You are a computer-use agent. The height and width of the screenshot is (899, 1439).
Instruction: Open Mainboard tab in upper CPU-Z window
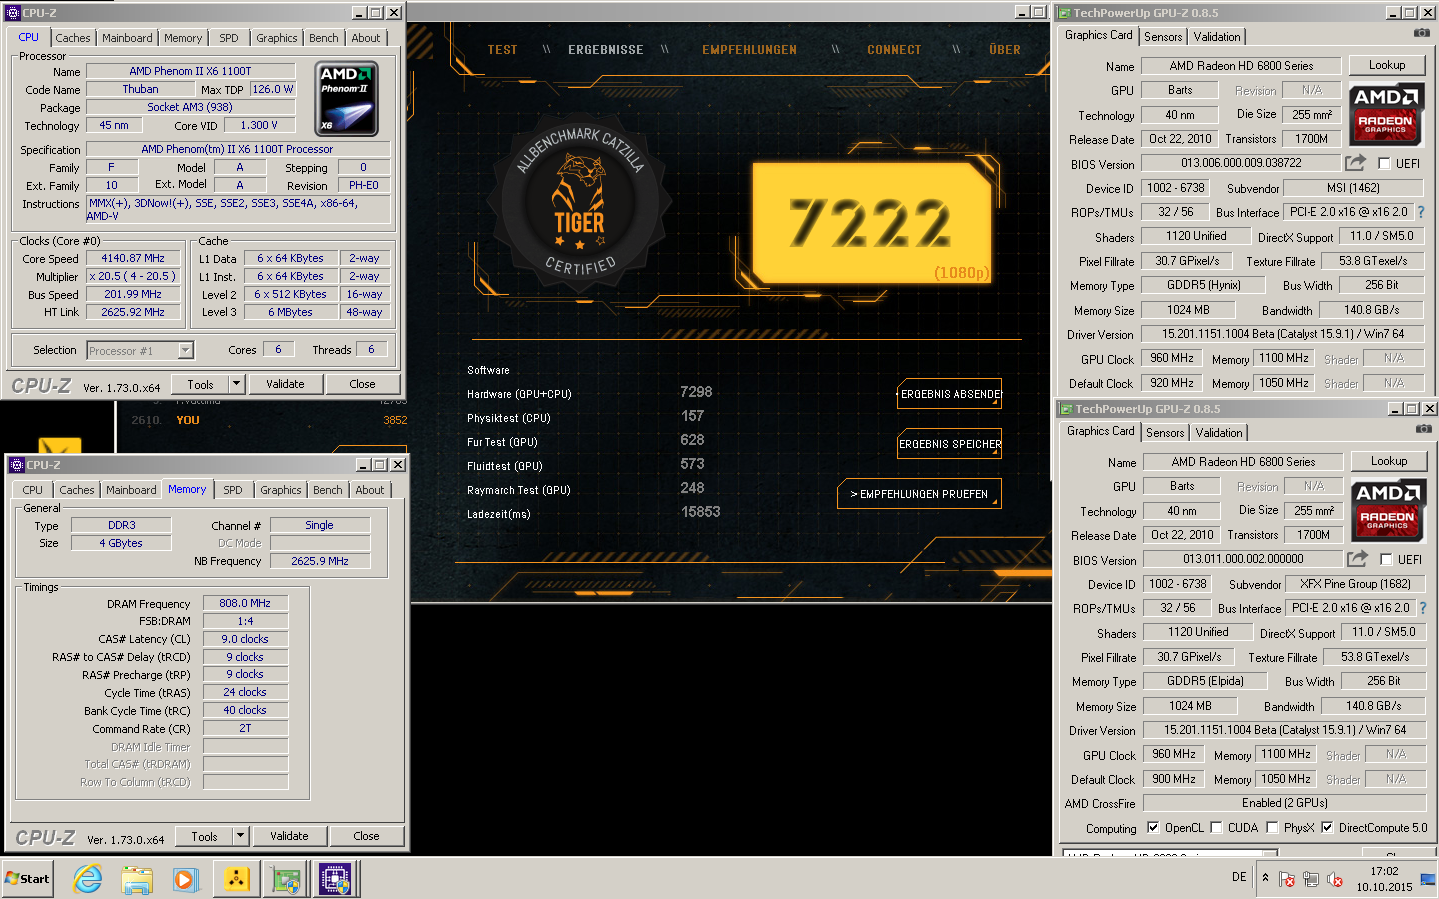127,38
